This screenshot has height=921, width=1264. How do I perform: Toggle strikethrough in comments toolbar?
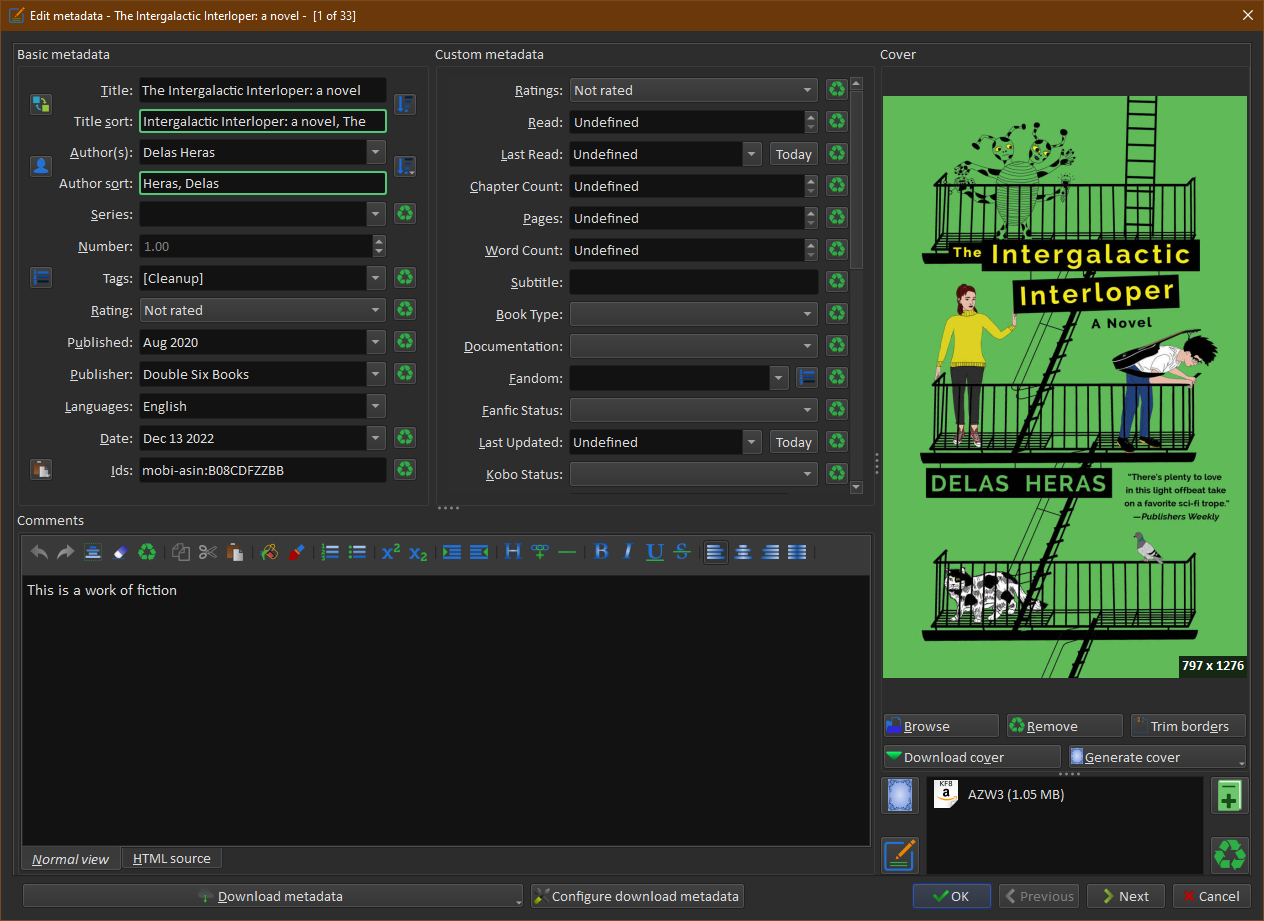pyautogui.click(x=682, y=552)
